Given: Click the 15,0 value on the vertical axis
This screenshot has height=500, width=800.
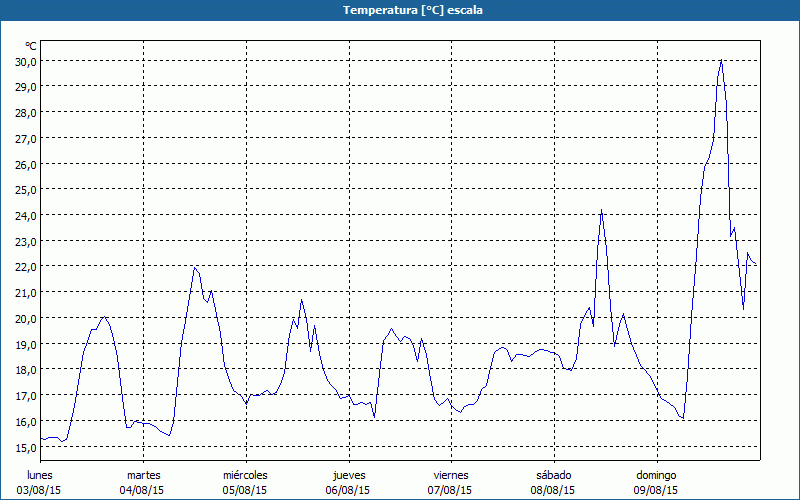Looking at the screenshot, I should pos(25,447).
